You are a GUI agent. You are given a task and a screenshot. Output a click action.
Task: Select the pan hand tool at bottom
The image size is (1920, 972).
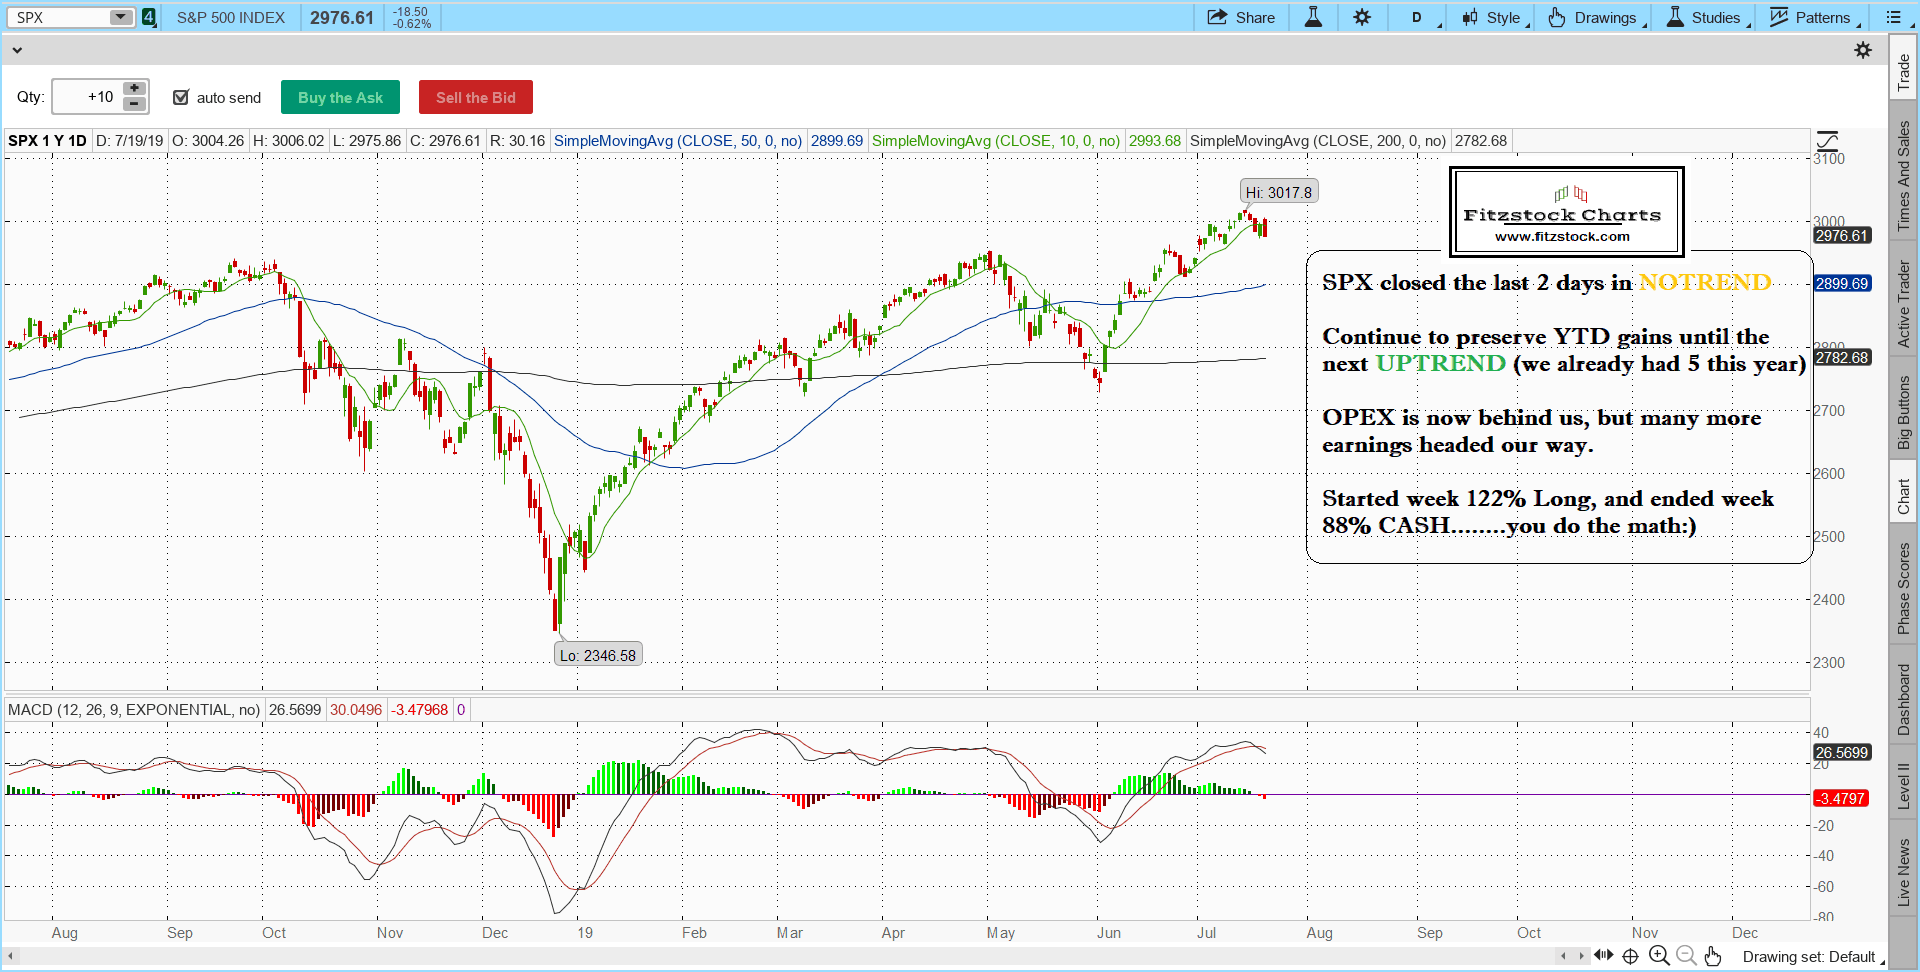tap(1713, 956)
